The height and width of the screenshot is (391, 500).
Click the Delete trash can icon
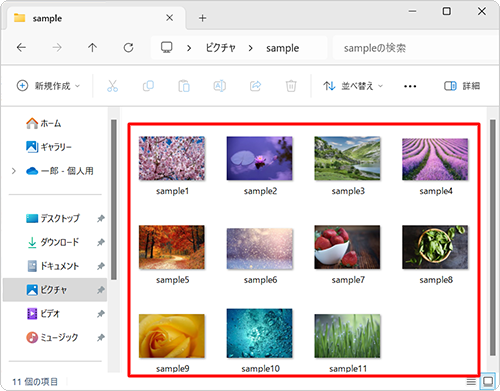coord(291,86)
